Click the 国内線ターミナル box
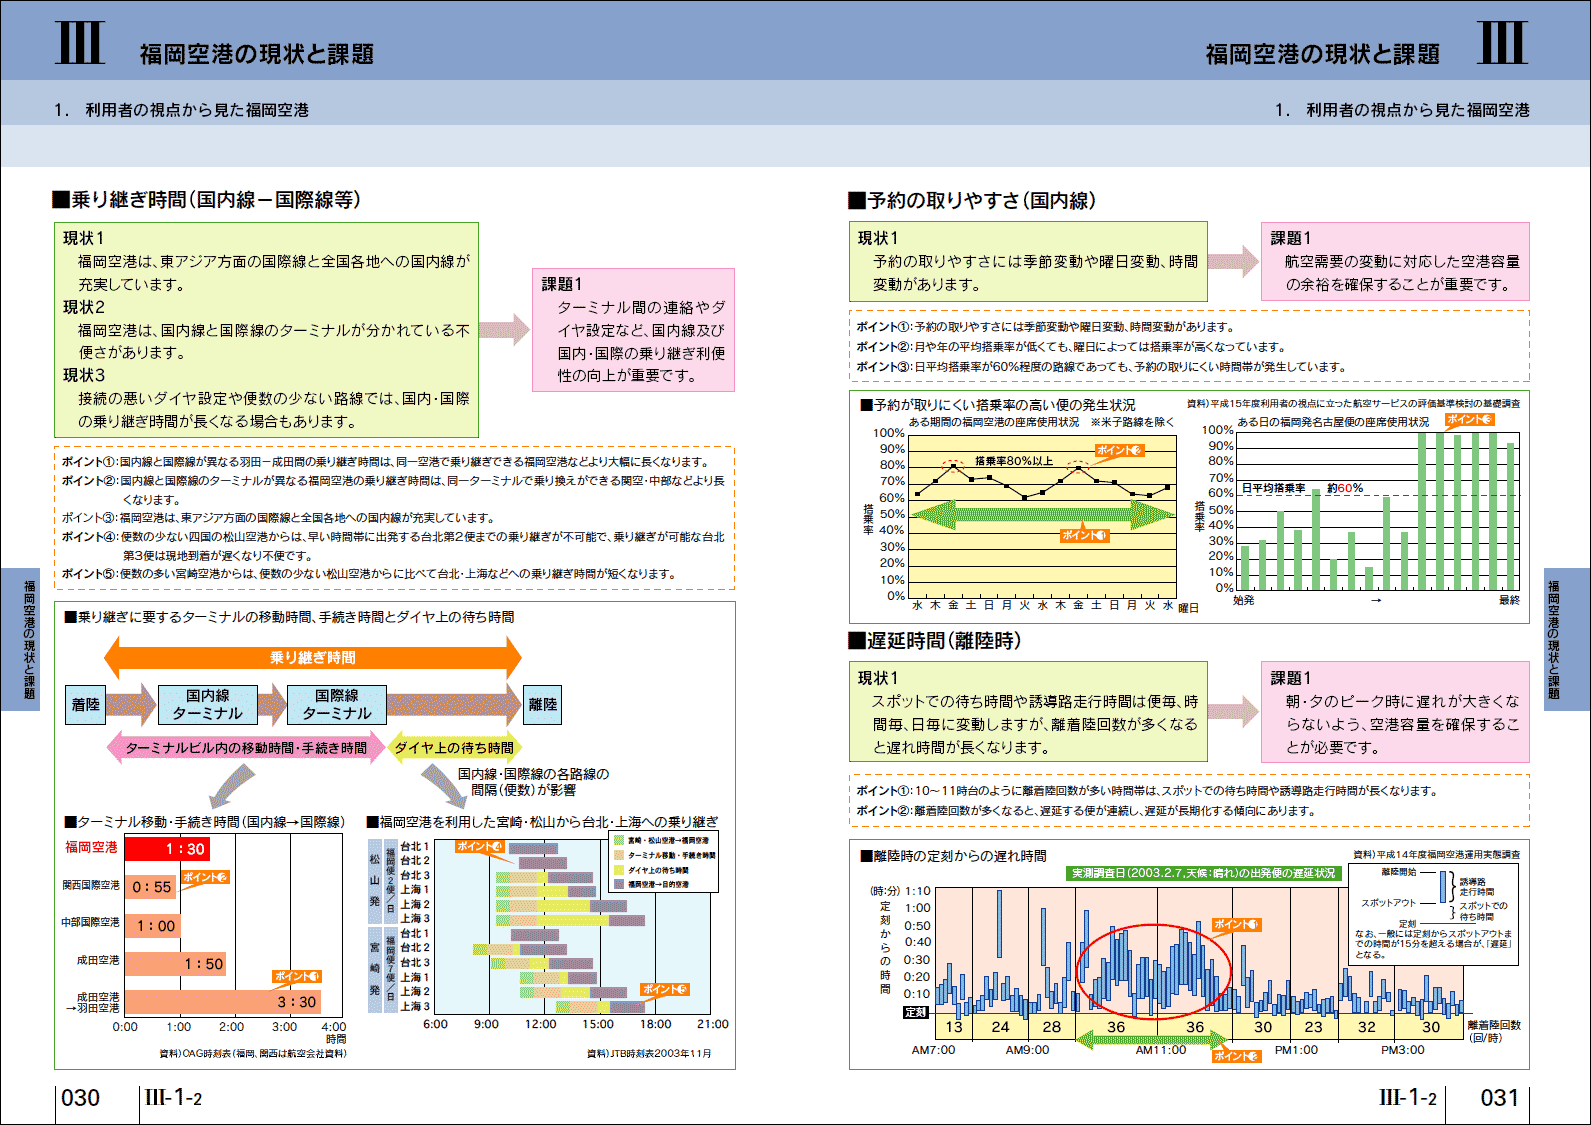Viewport: 1591px width, 1125px height. (x=208, y=705)
